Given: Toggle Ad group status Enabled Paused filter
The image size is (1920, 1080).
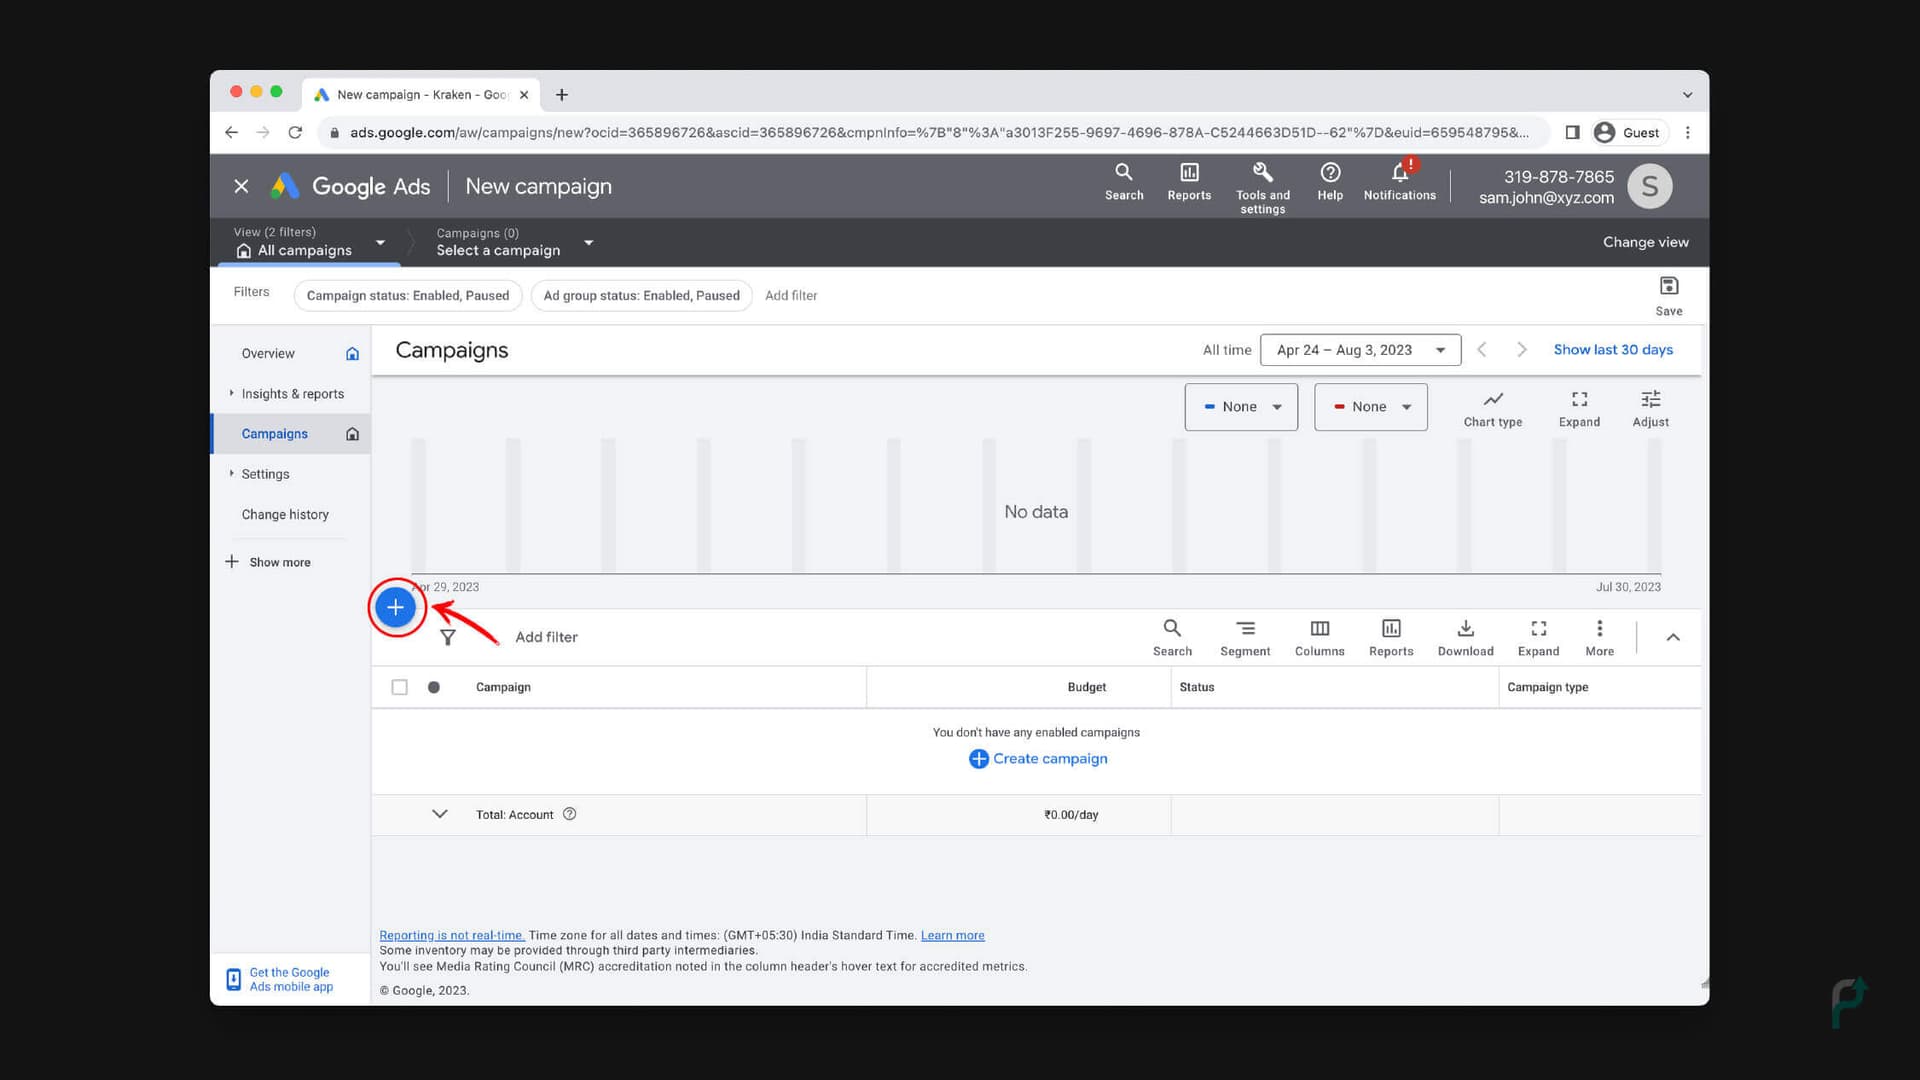Looking at the screenshot, I should pyautogui.click(x=641, y=294).
